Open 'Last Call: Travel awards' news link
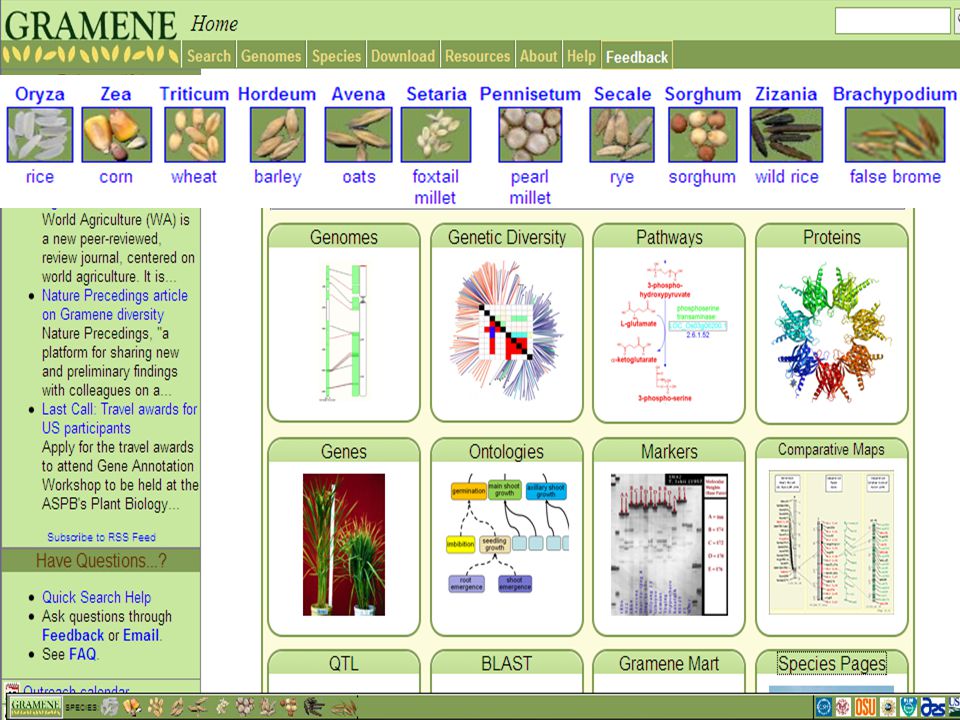Image resolution: width=960 pixels, height=720 pixels. coord(119,419)
